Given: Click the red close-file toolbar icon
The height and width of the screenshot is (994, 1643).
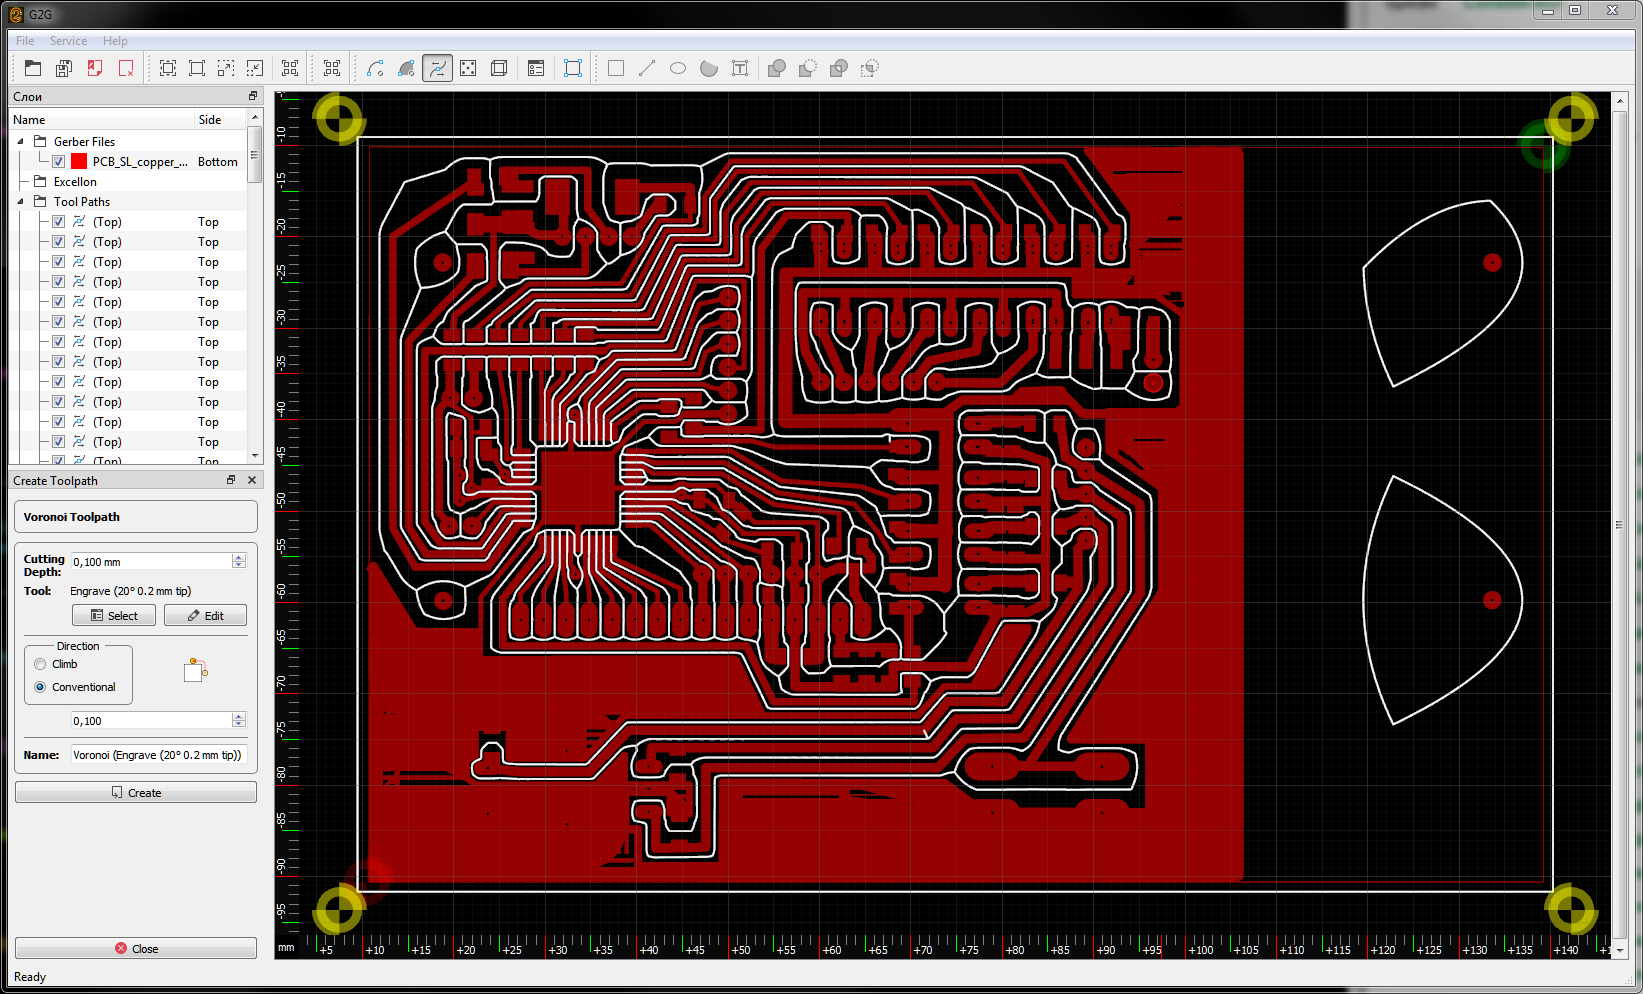Looking at the screenshot, I should pos(126,68).
